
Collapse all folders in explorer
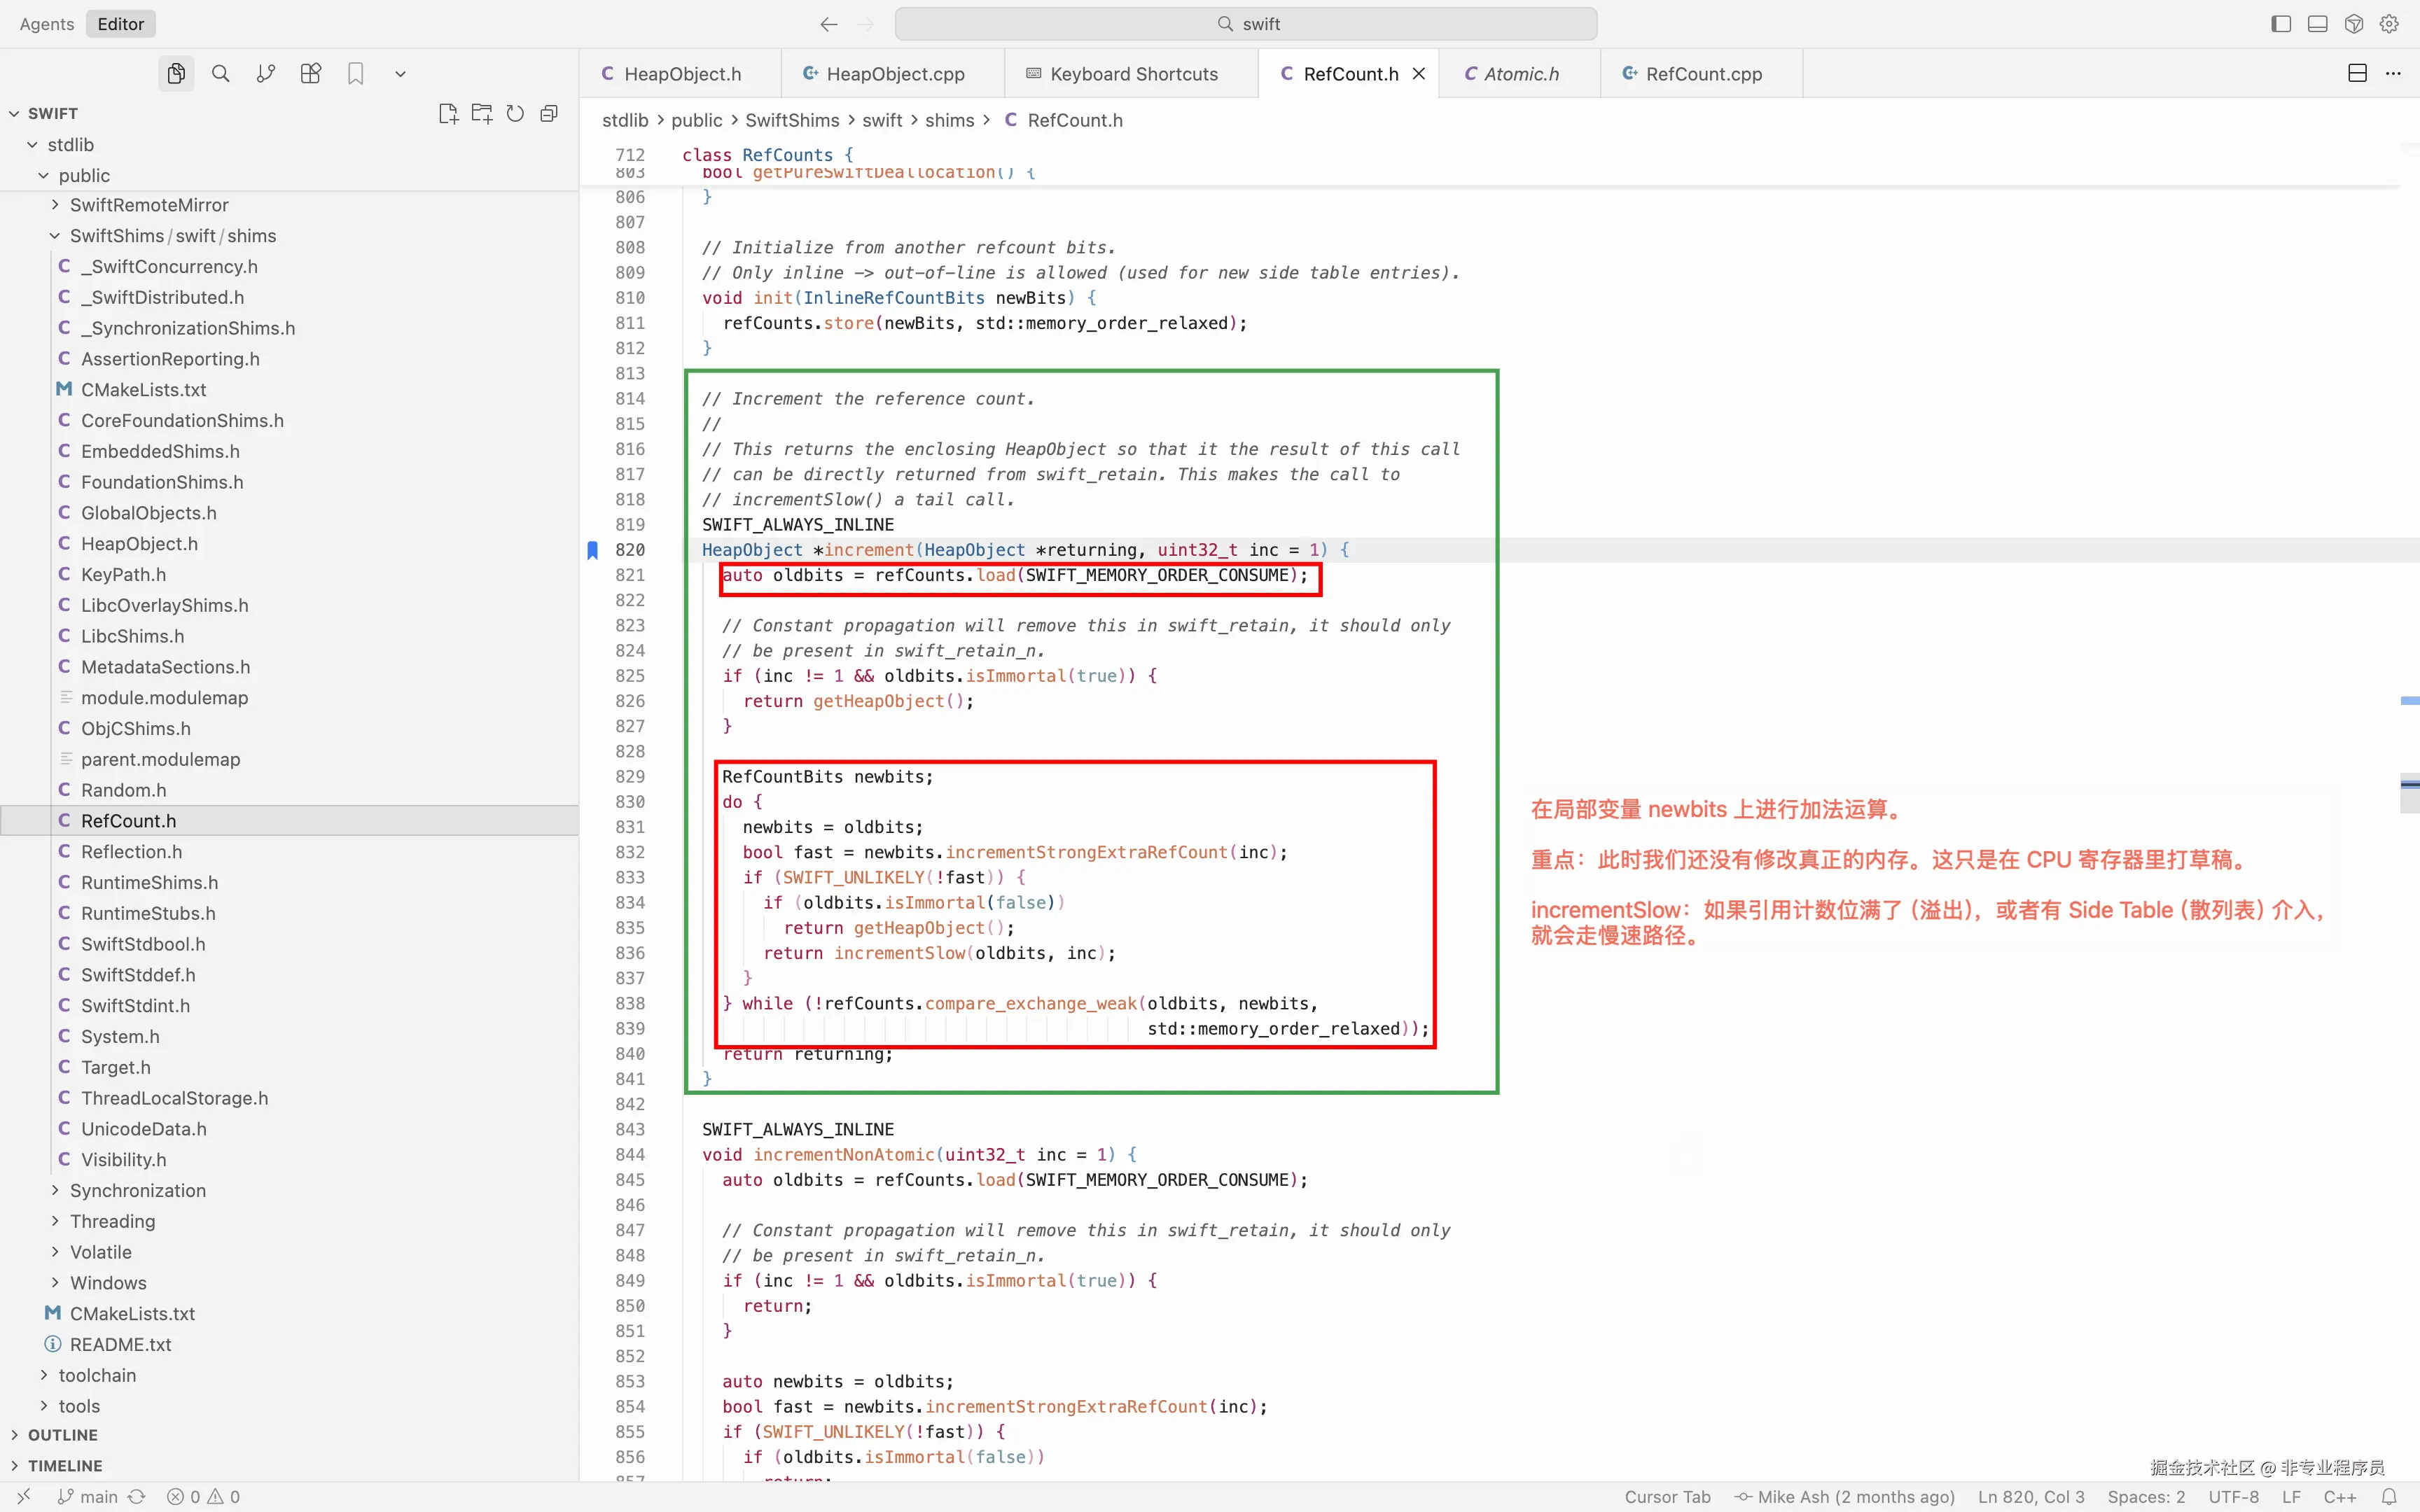point(549,114)
